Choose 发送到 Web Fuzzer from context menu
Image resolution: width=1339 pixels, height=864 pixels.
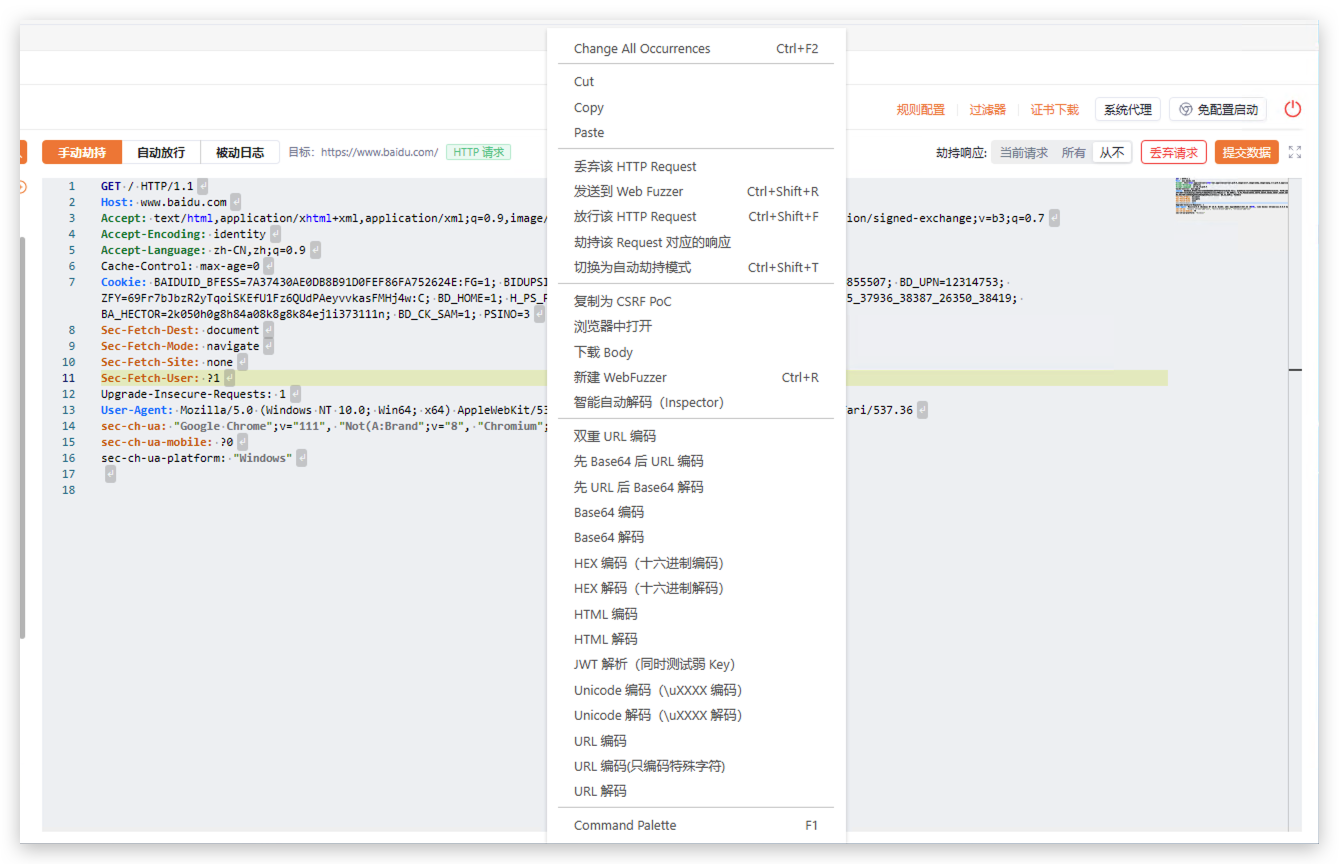point(628,192)
